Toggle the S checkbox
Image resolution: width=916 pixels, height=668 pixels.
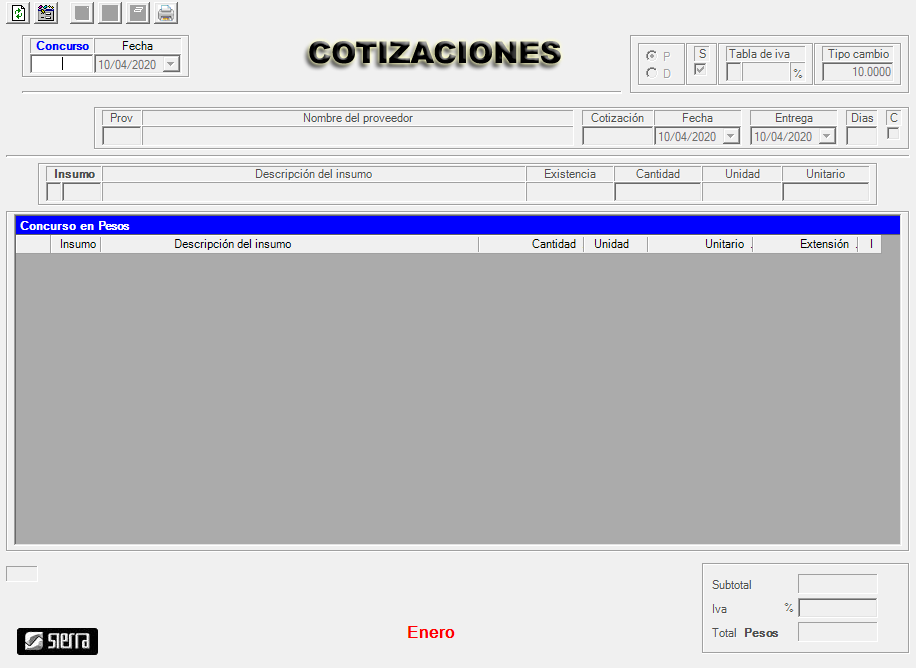701,70
